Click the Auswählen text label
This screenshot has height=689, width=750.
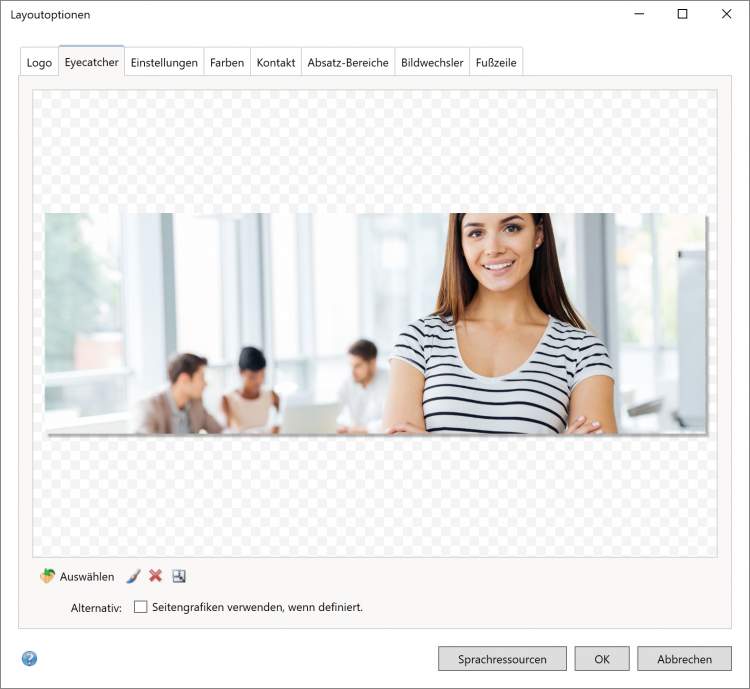click(87, 577)
